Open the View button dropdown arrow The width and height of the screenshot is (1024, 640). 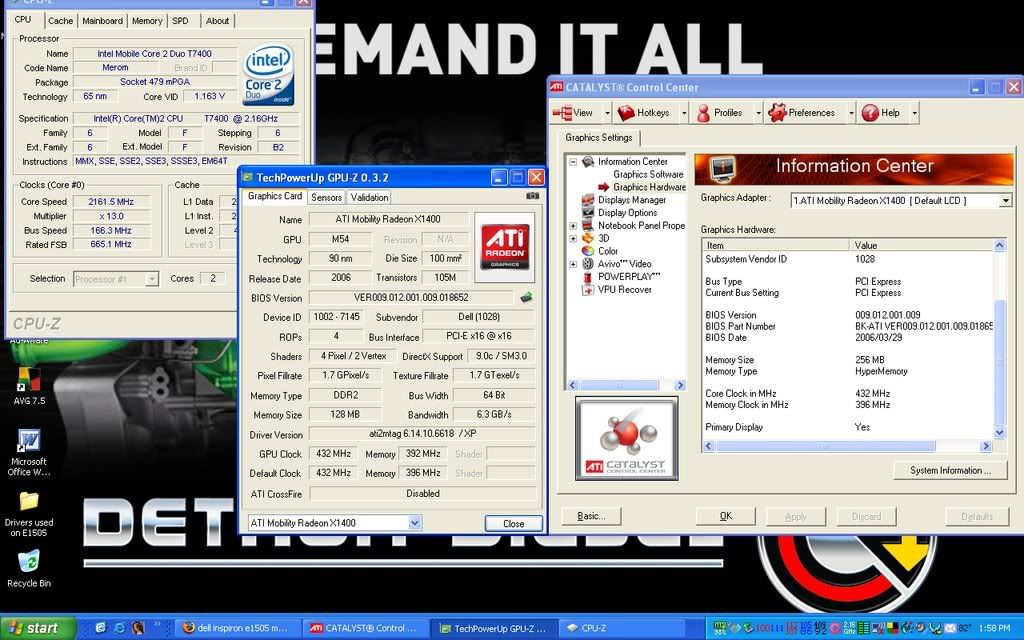[x=607, y=113]
